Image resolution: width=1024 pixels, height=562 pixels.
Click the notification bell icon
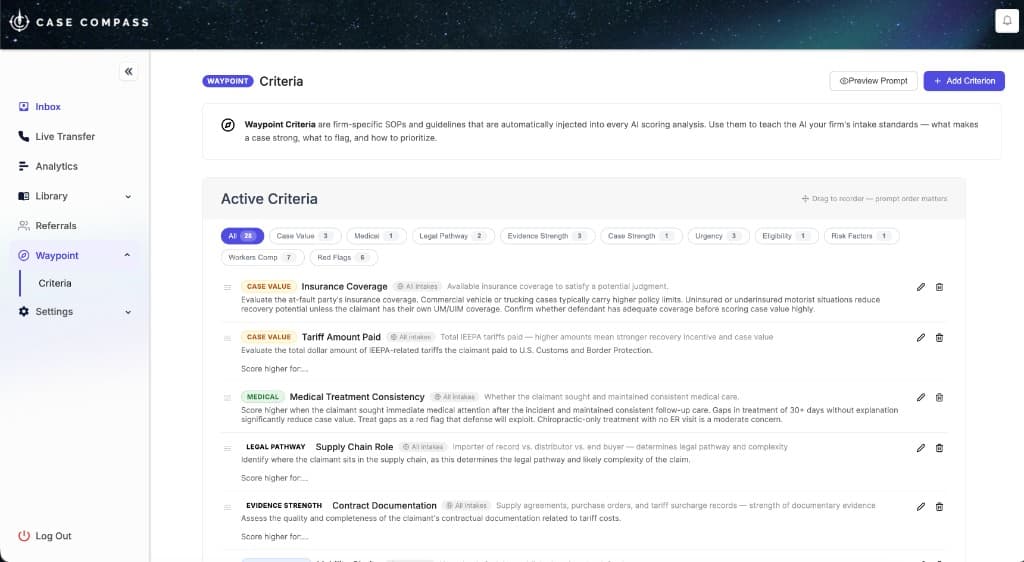click(x=1005, y=21)
